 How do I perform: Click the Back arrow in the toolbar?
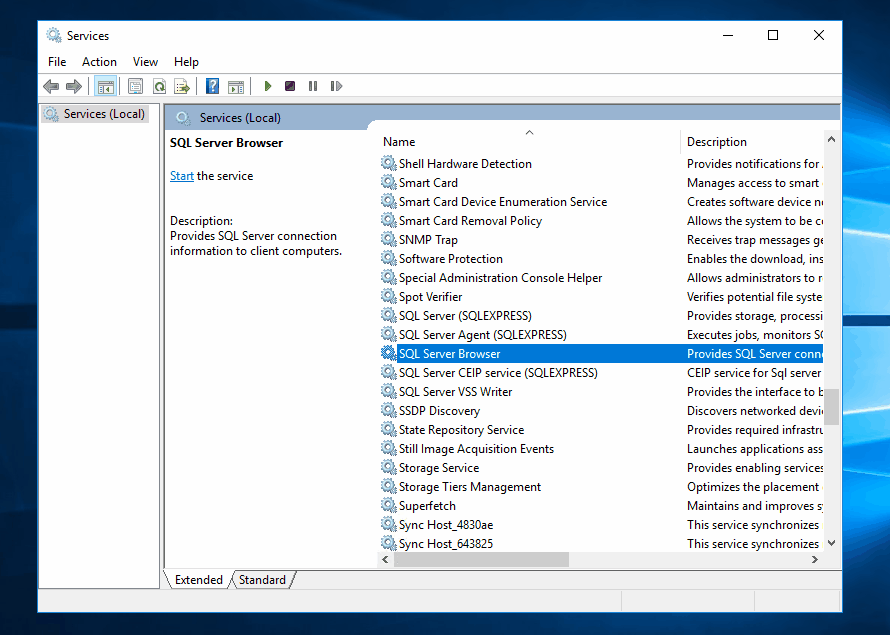(51, 87)
